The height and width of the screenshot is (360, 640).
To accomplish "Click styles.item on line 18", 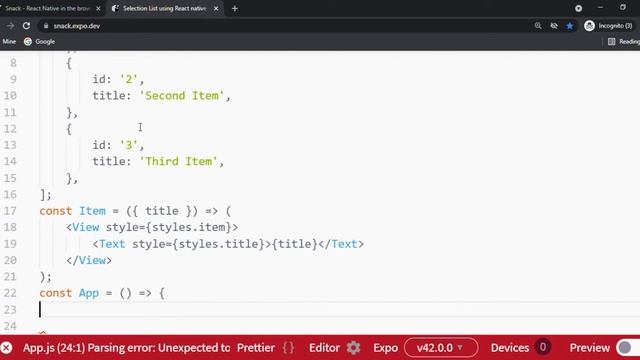I will pyautogui.click(x=192, y=227).
